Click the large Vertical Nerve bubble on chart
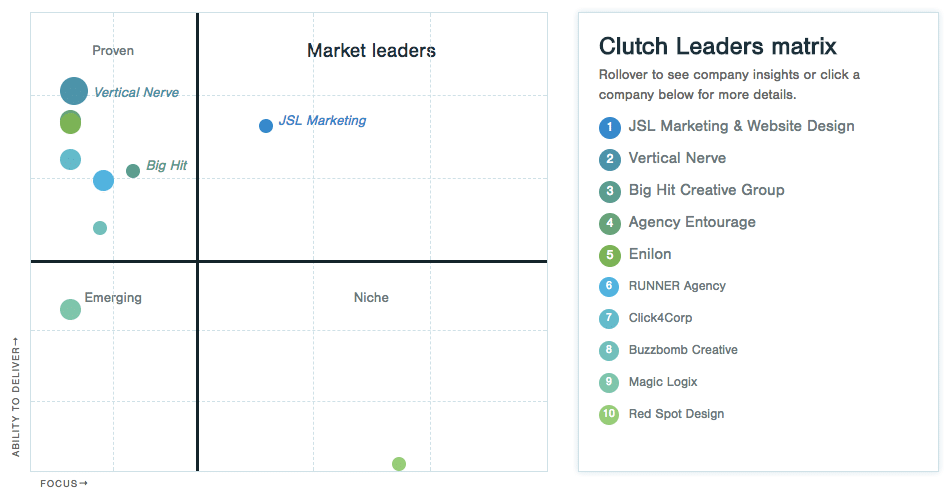 click(x=74, y=91)
